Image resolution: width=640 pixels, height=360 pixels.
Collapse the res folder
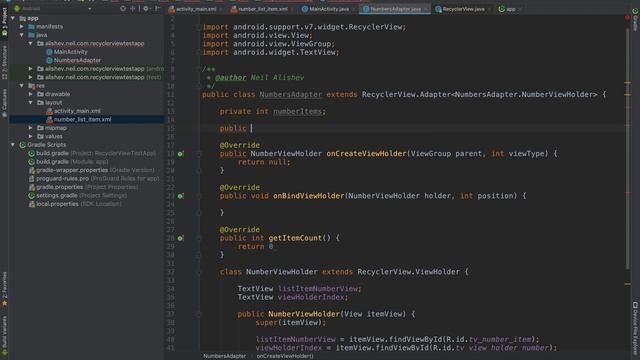(22, 86)
